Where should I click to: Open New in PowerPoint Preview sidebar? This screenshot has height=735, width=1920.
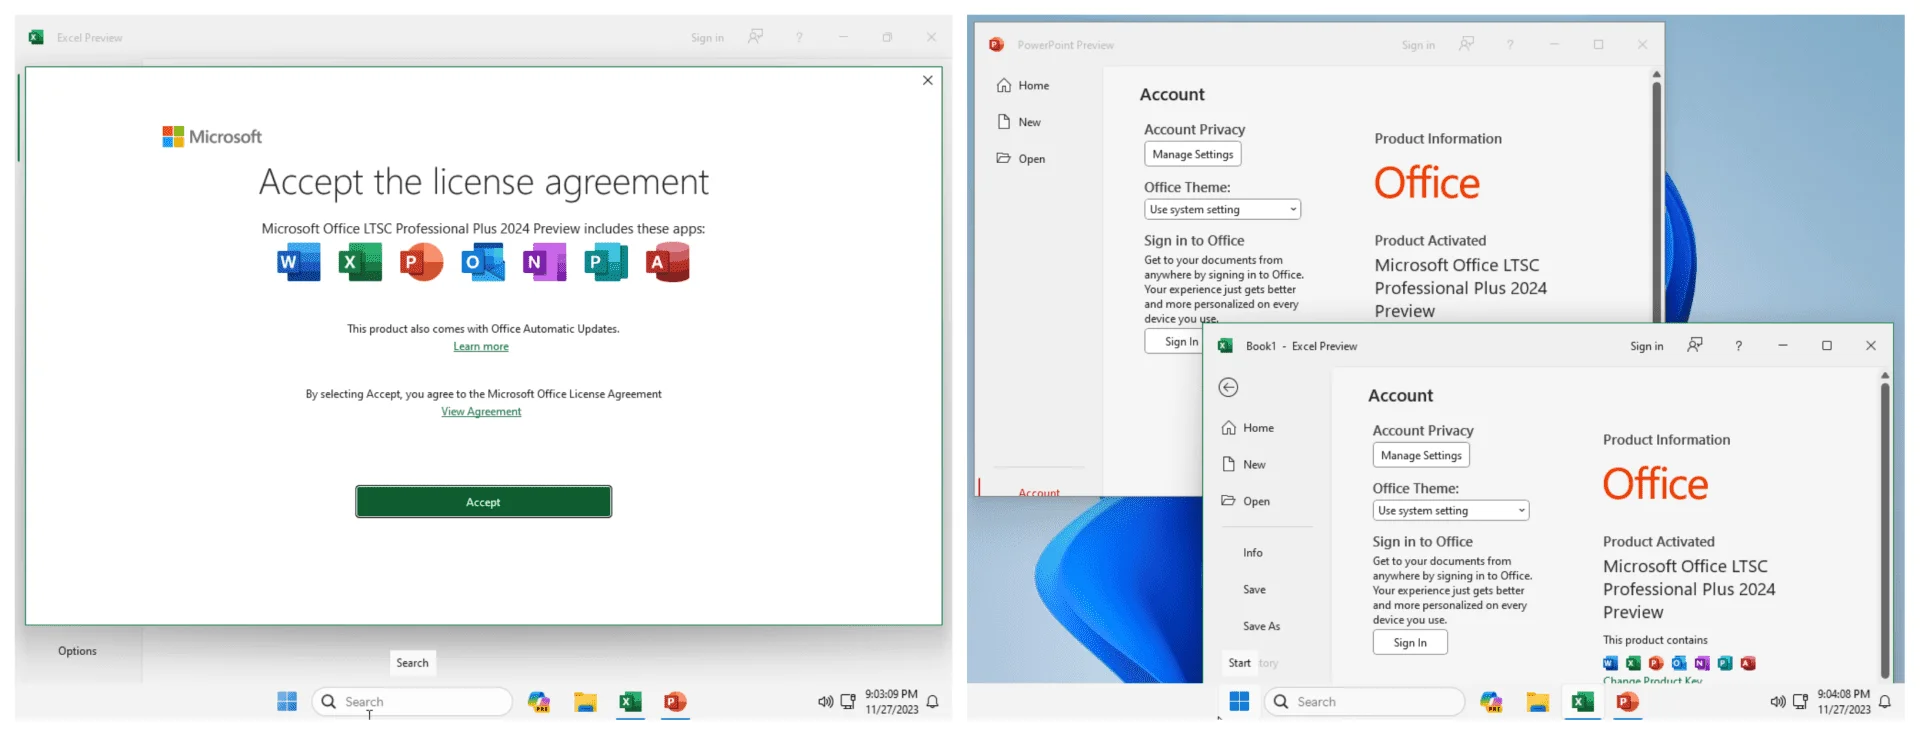coord(1019,122)
